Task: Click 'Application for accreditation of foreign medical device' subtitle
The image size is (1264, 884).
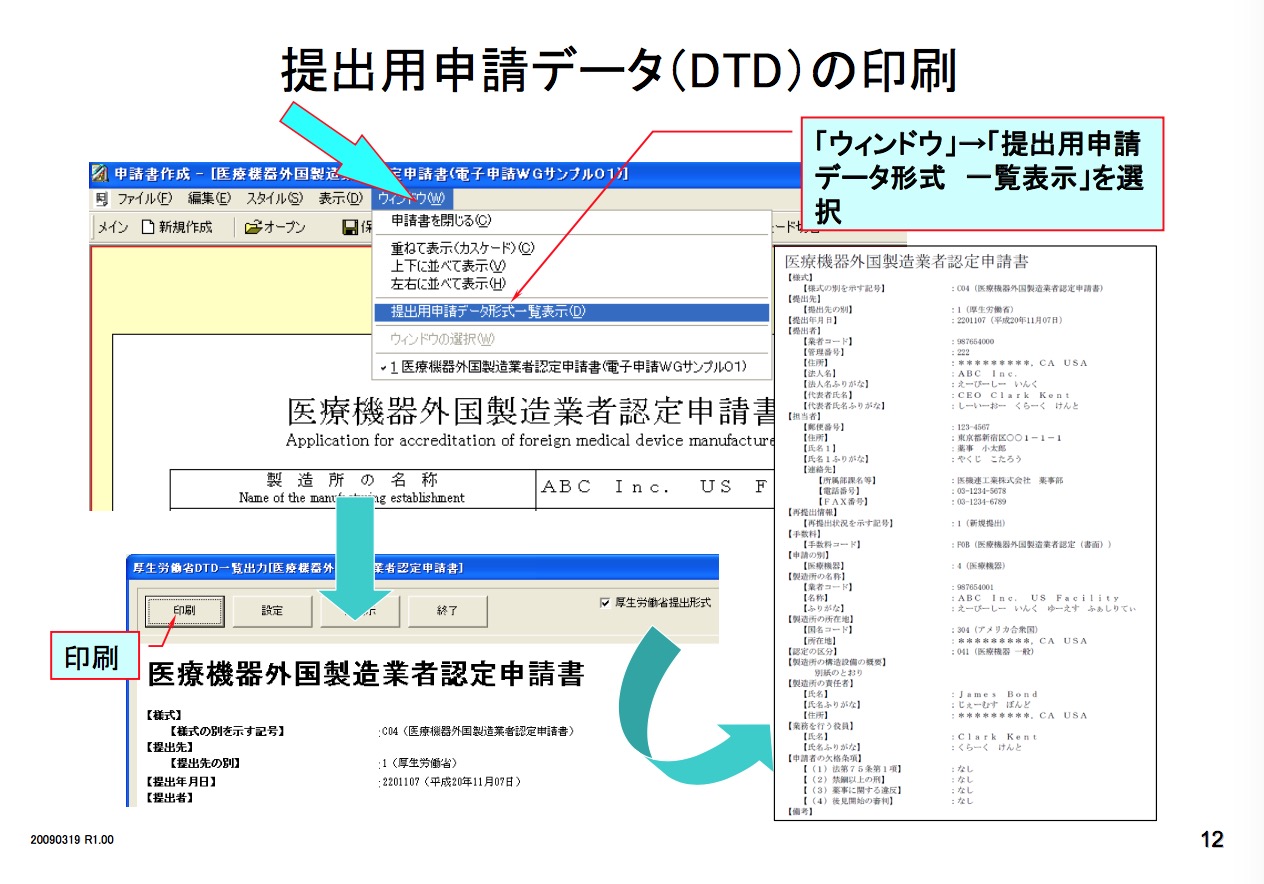Action: (x=531, y=440)
